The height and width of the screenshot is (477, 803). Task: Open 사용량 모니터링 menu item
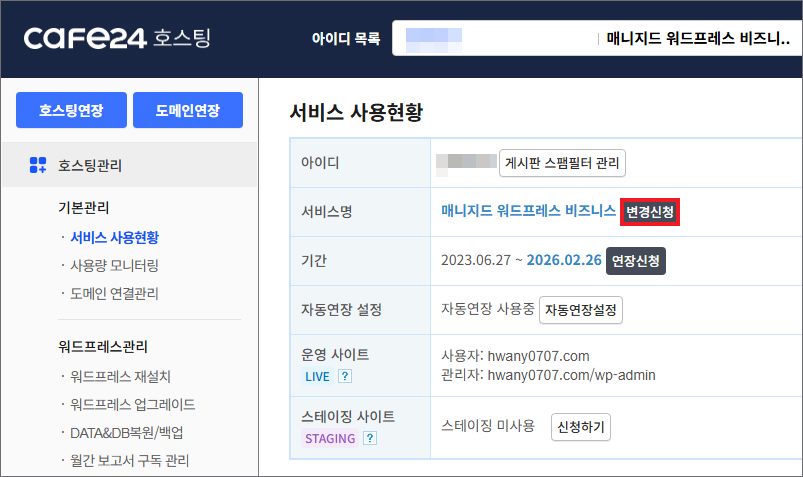pos(114,265)
